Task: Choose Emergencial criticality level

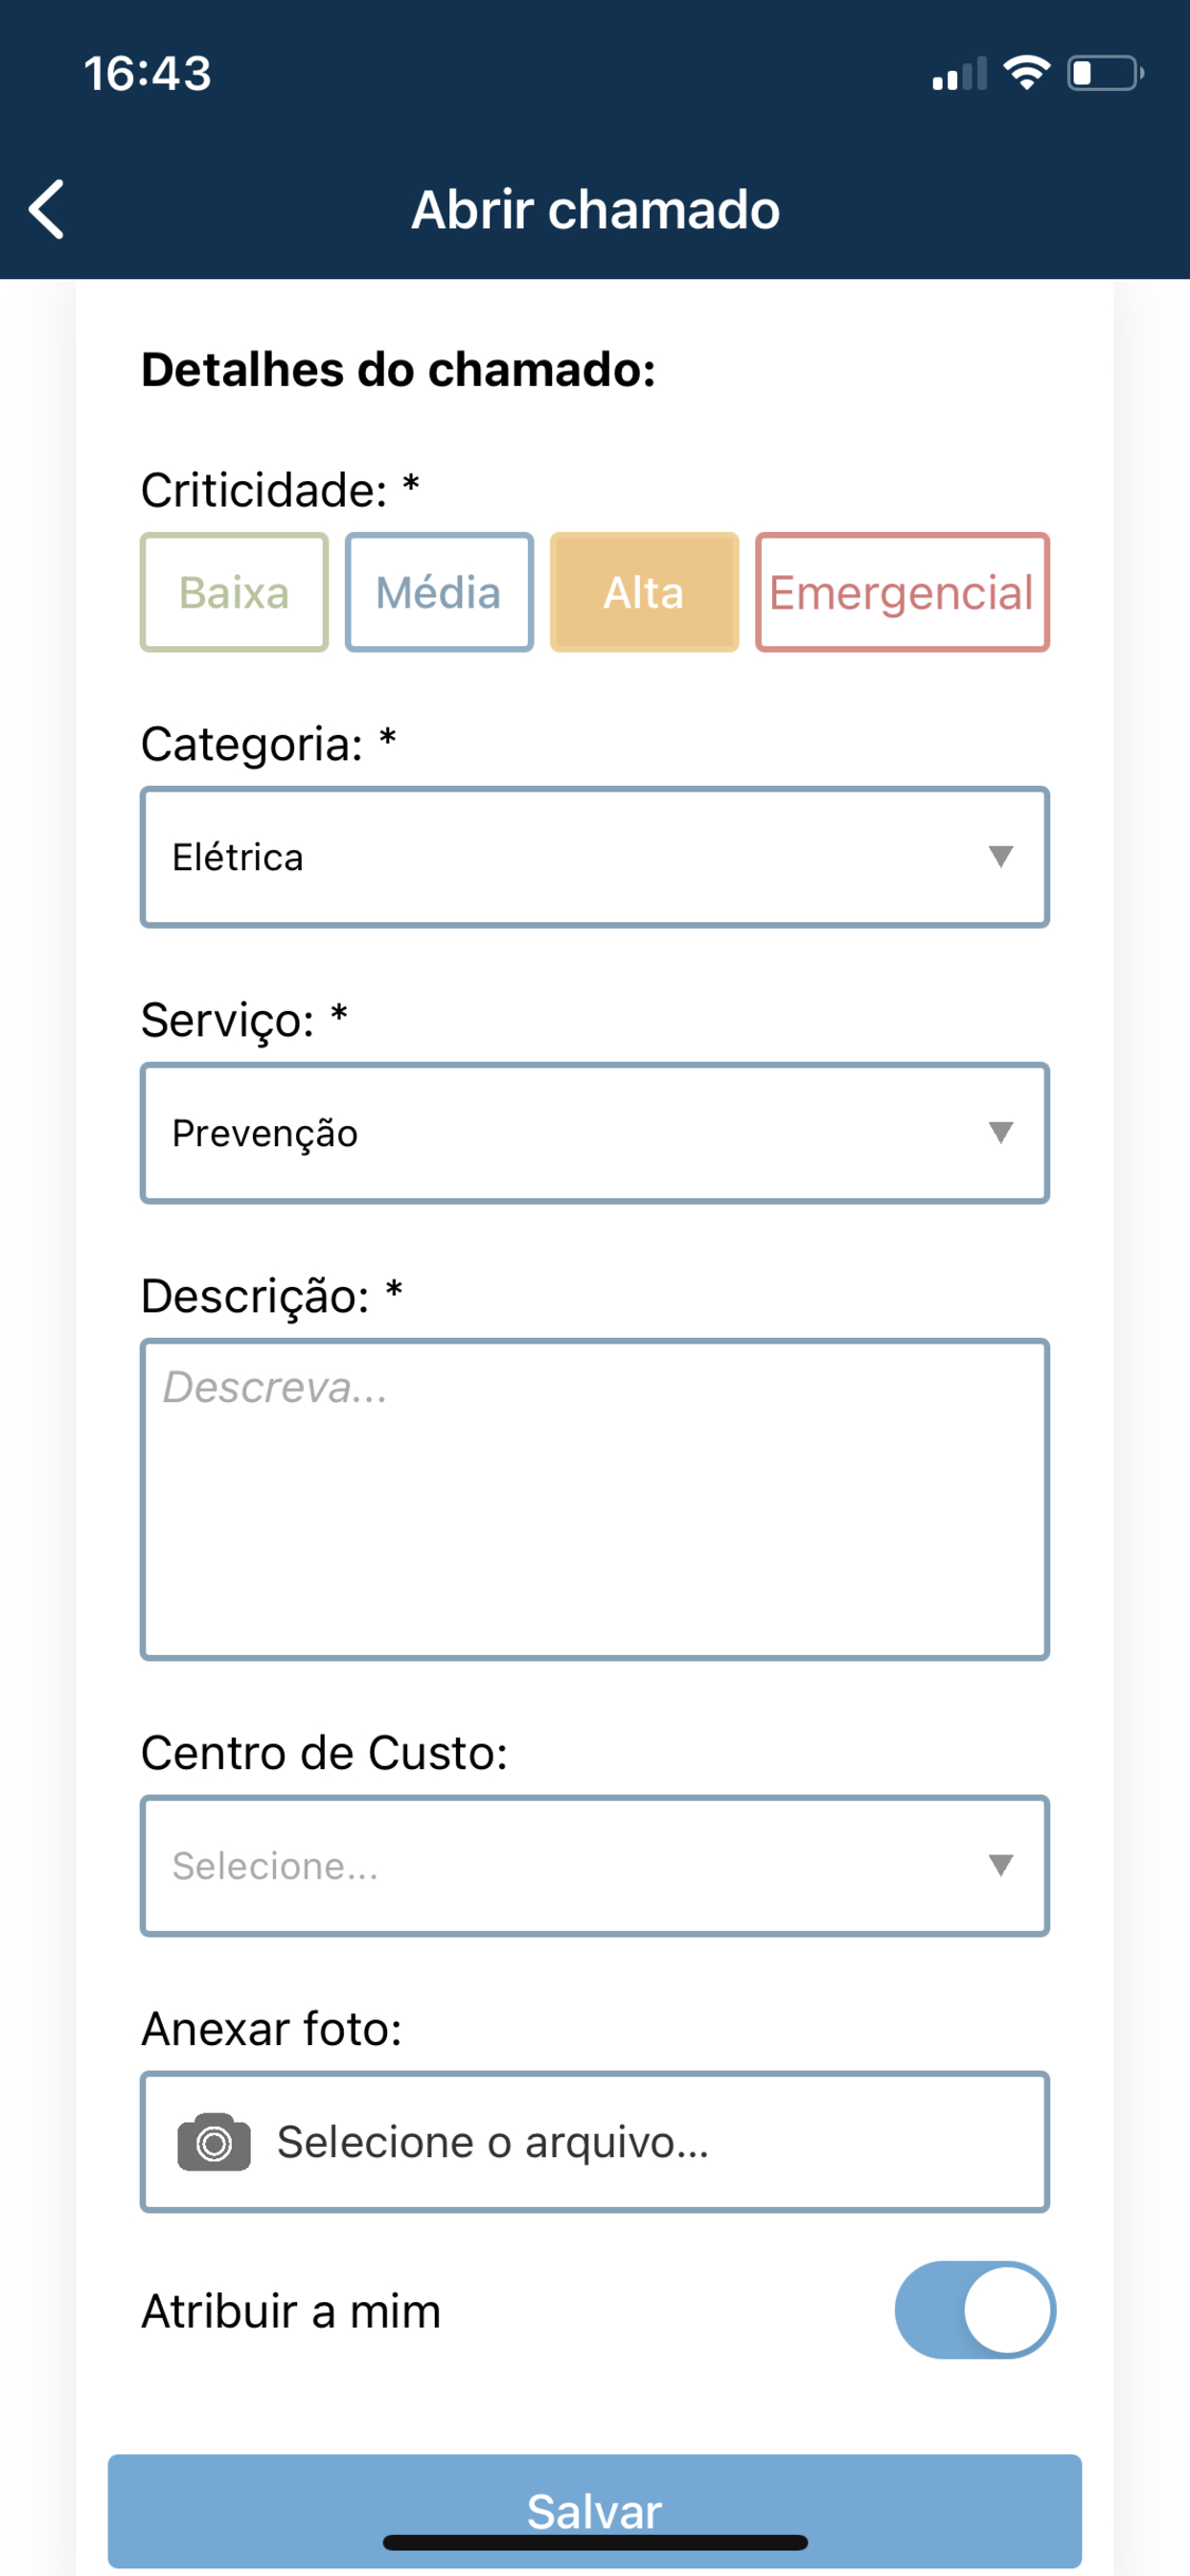Action: 902,592
